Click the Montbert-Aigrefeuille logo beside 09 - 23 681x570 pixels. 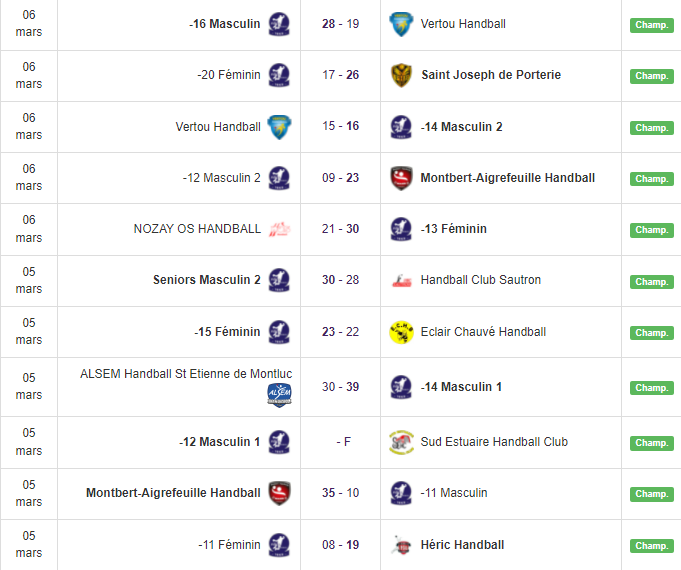[401, 178]
